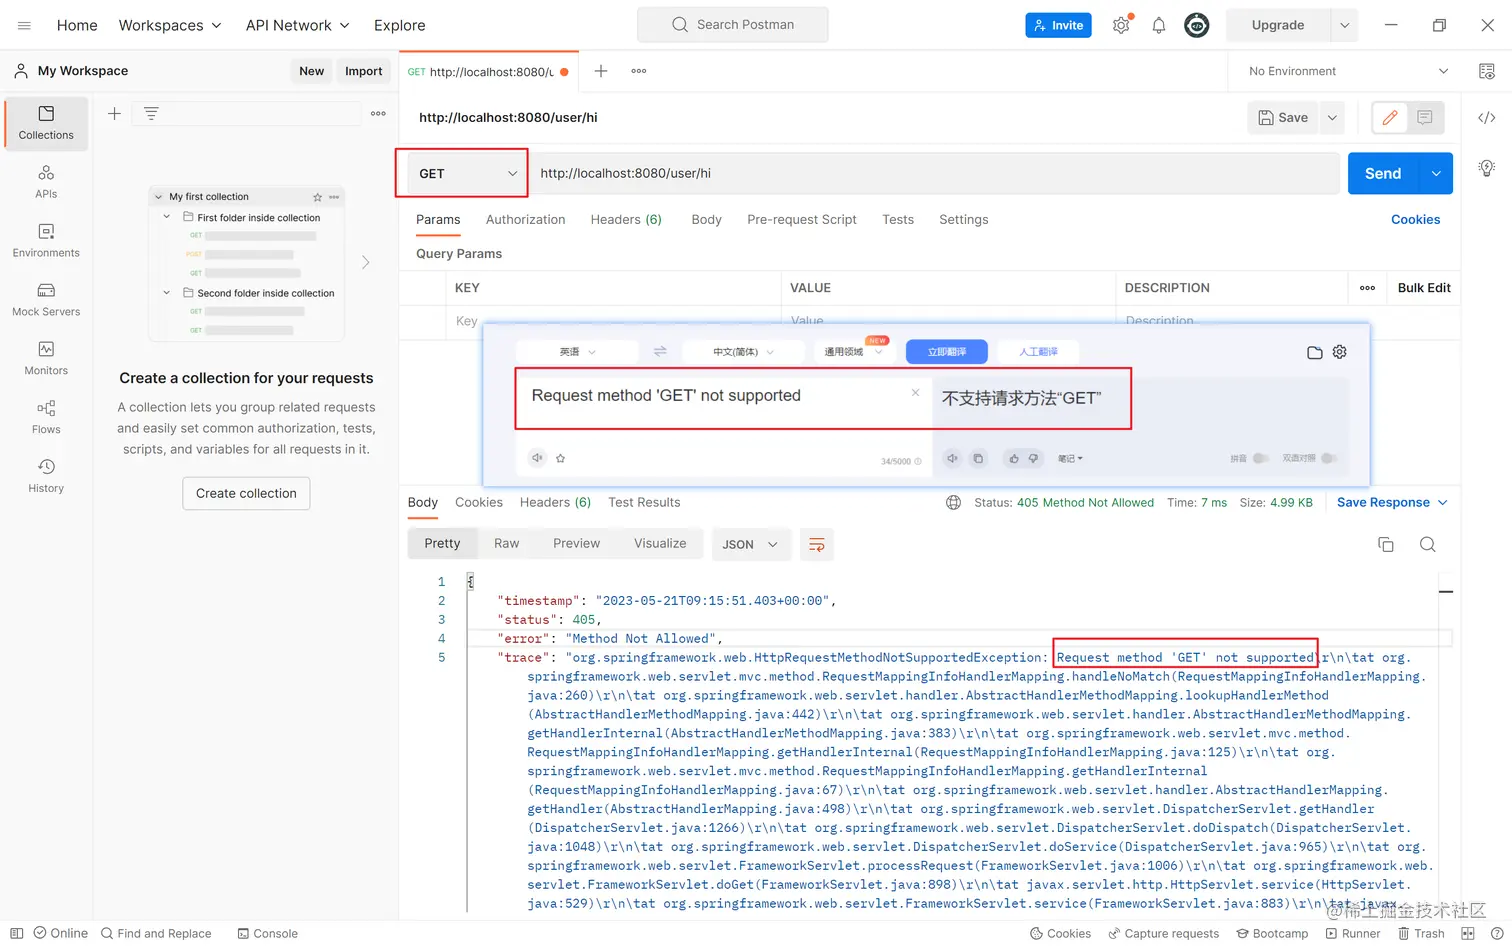Open the Tests tab
The width and height of the screenshot is (1512, 946).
898,220
